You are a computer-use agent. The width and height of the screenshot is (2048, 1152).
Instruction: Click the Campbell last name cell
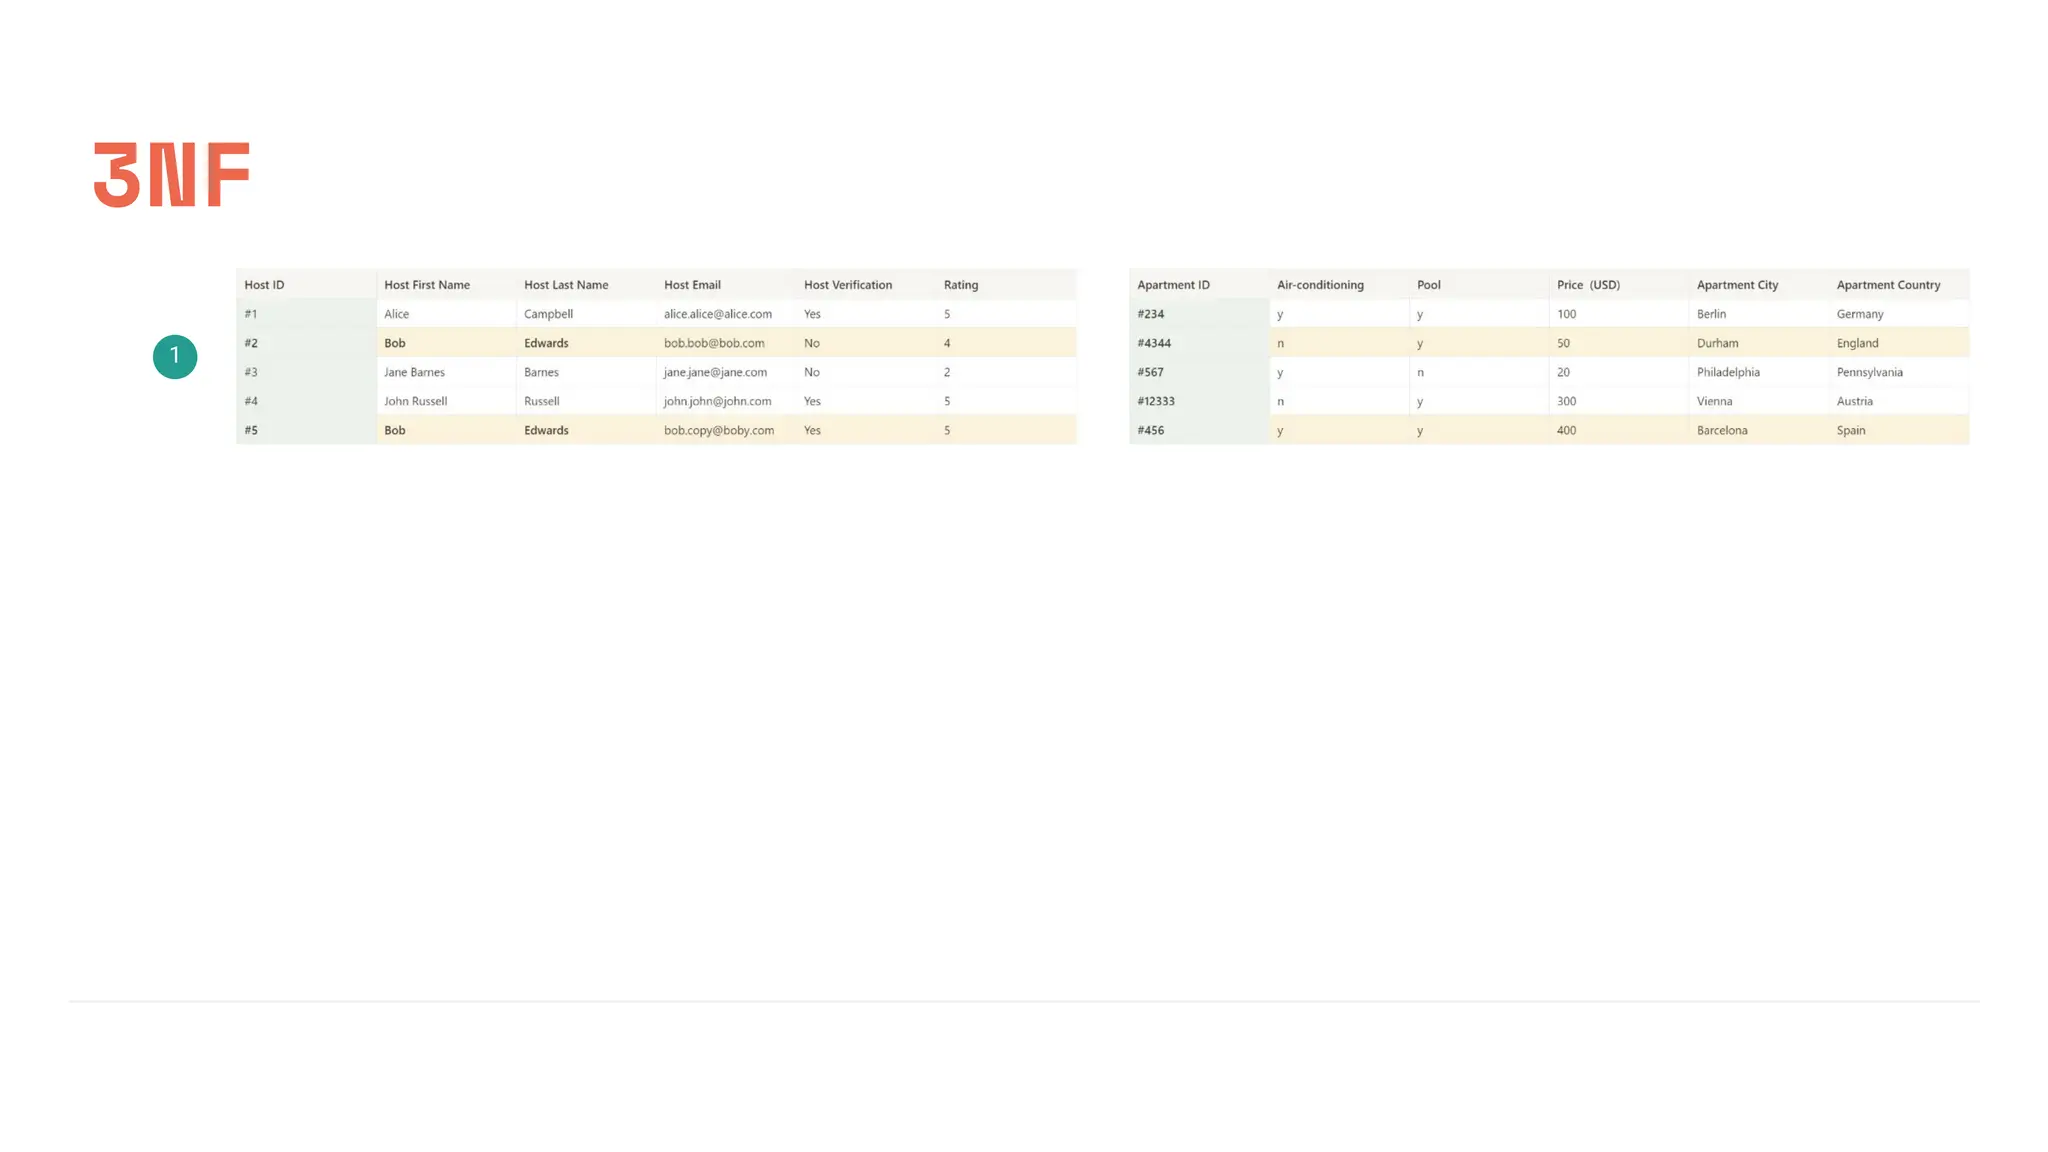(548, 314)
